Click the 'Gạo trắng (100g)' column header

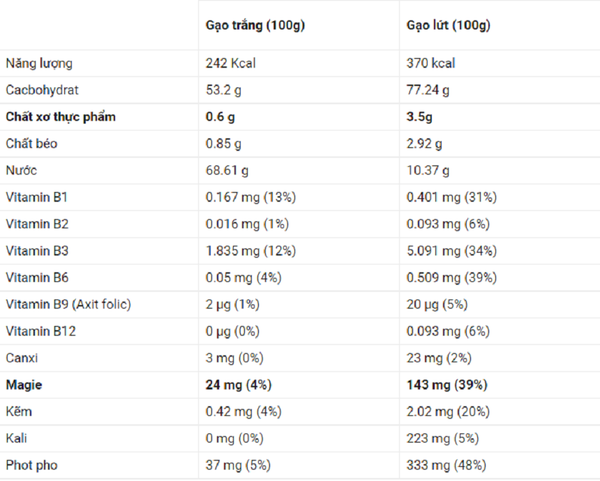[x=255, y=25]
